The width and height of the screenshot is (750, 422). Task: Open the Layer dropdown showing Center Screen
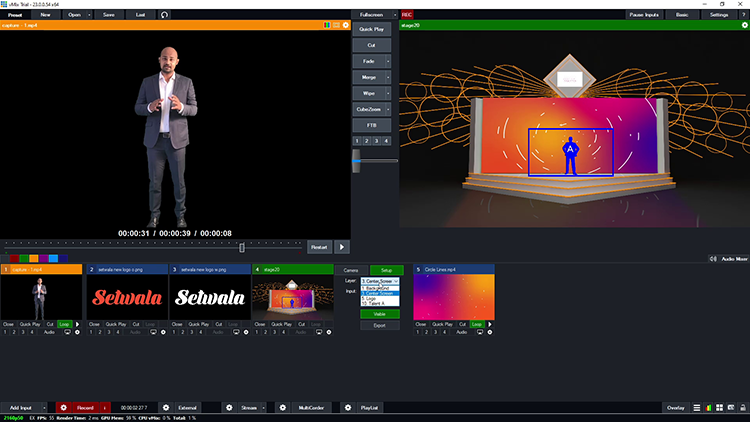coord(380,281)
